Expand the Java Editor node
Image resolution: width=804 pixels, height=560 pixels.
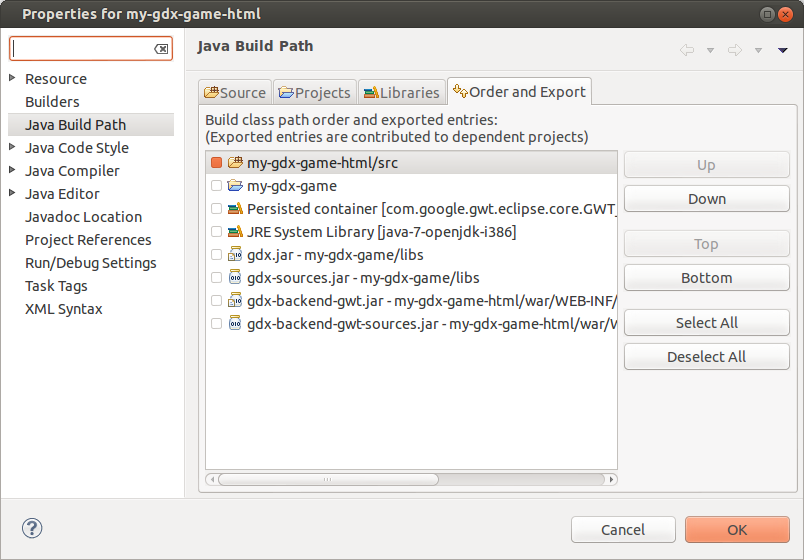click(12, 193)
